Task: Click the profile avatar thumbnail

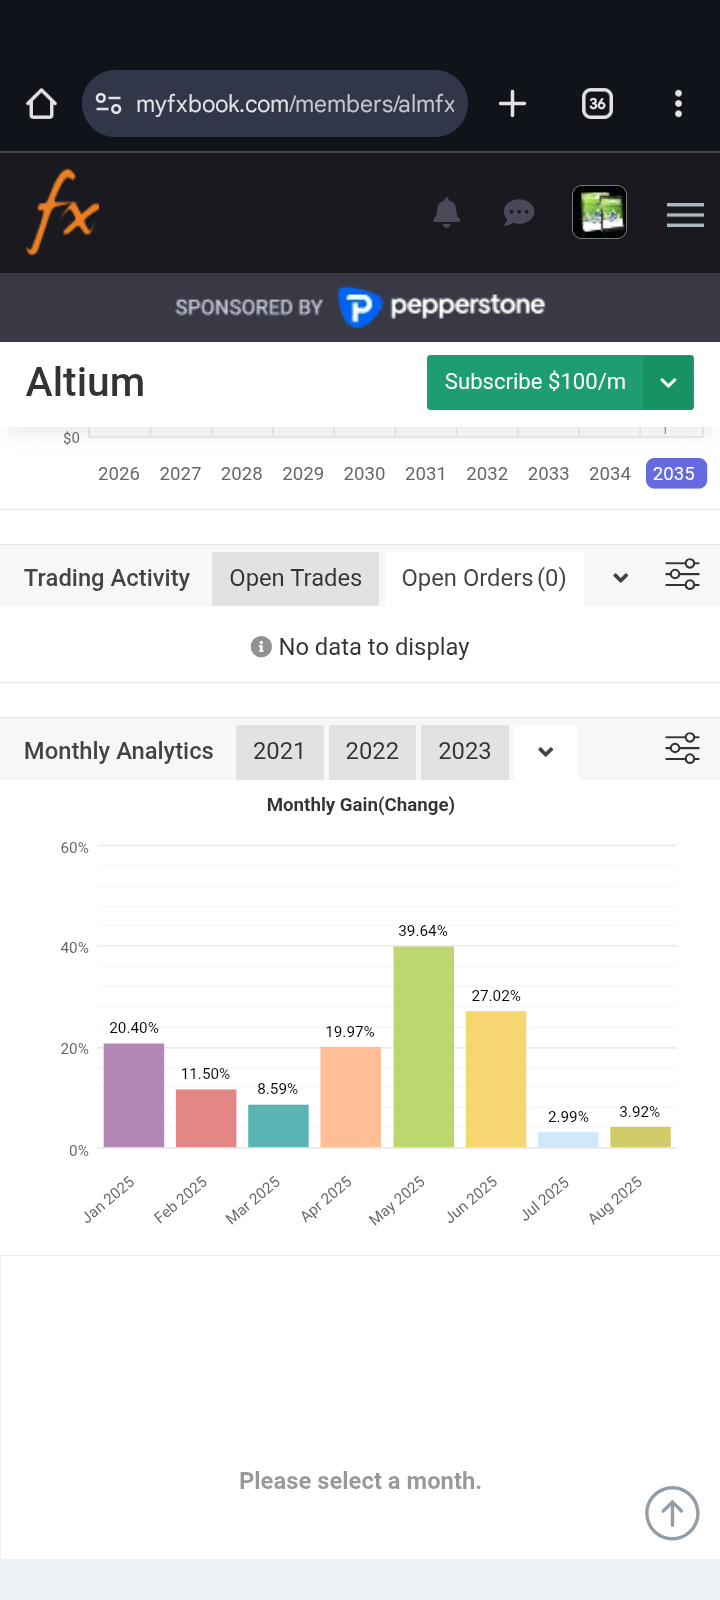Action: tap(599, 212)
